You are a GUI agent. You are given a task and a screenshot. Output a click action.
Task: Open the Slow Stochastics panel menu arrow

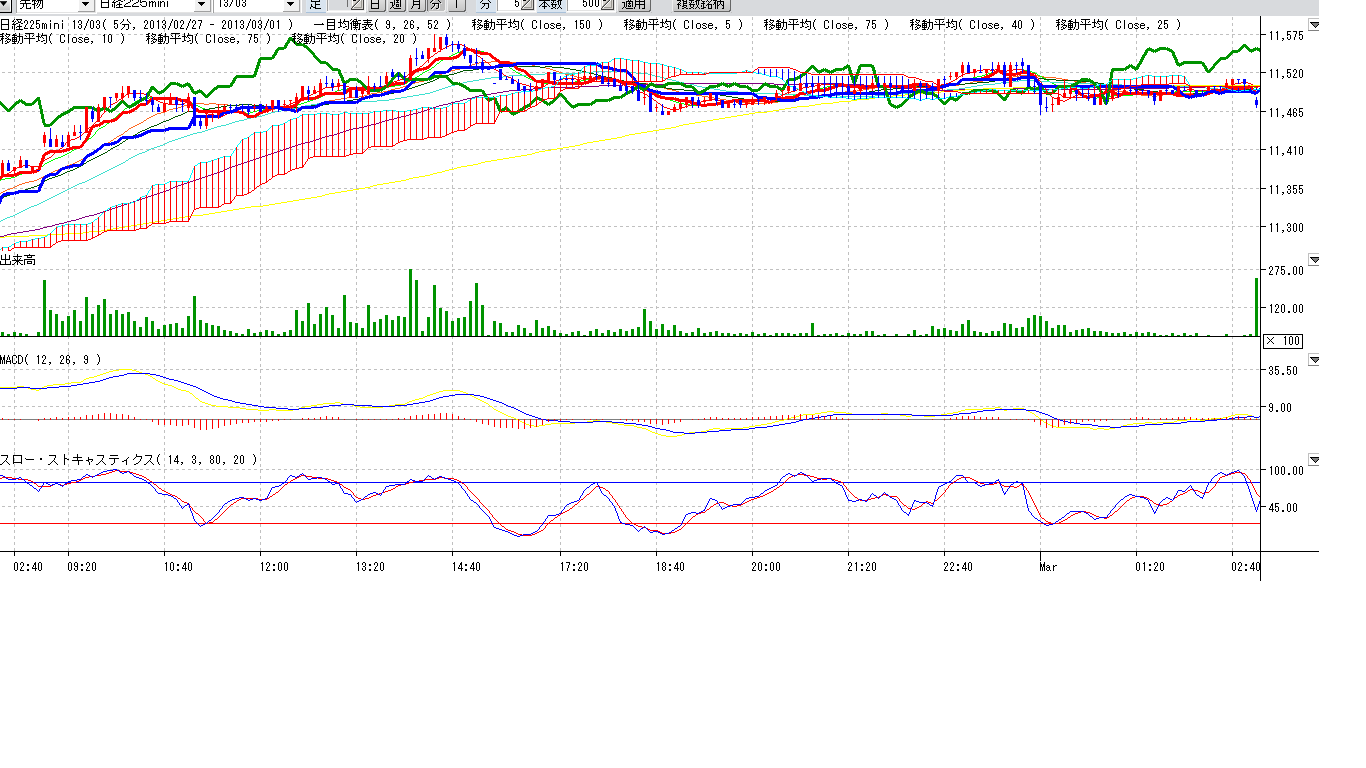[1314, 460]
